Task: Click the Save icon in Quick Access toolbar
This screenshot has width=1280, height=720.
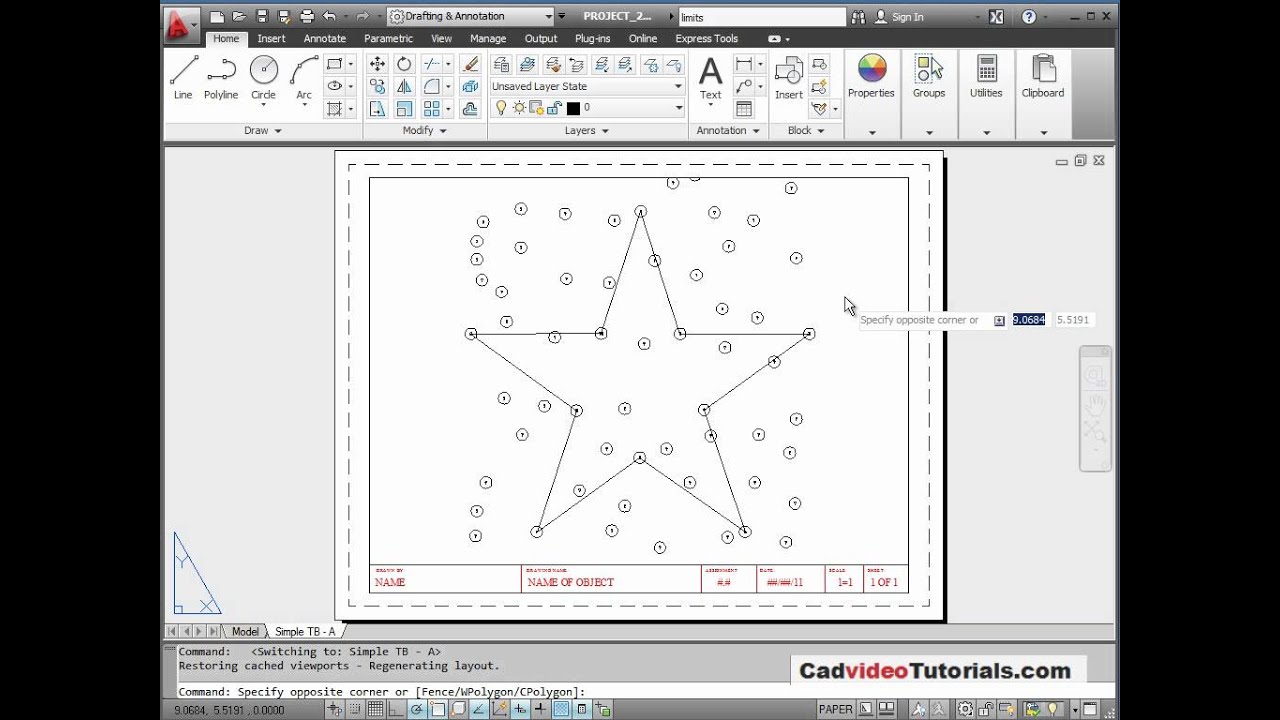Action: pos(262,17)
